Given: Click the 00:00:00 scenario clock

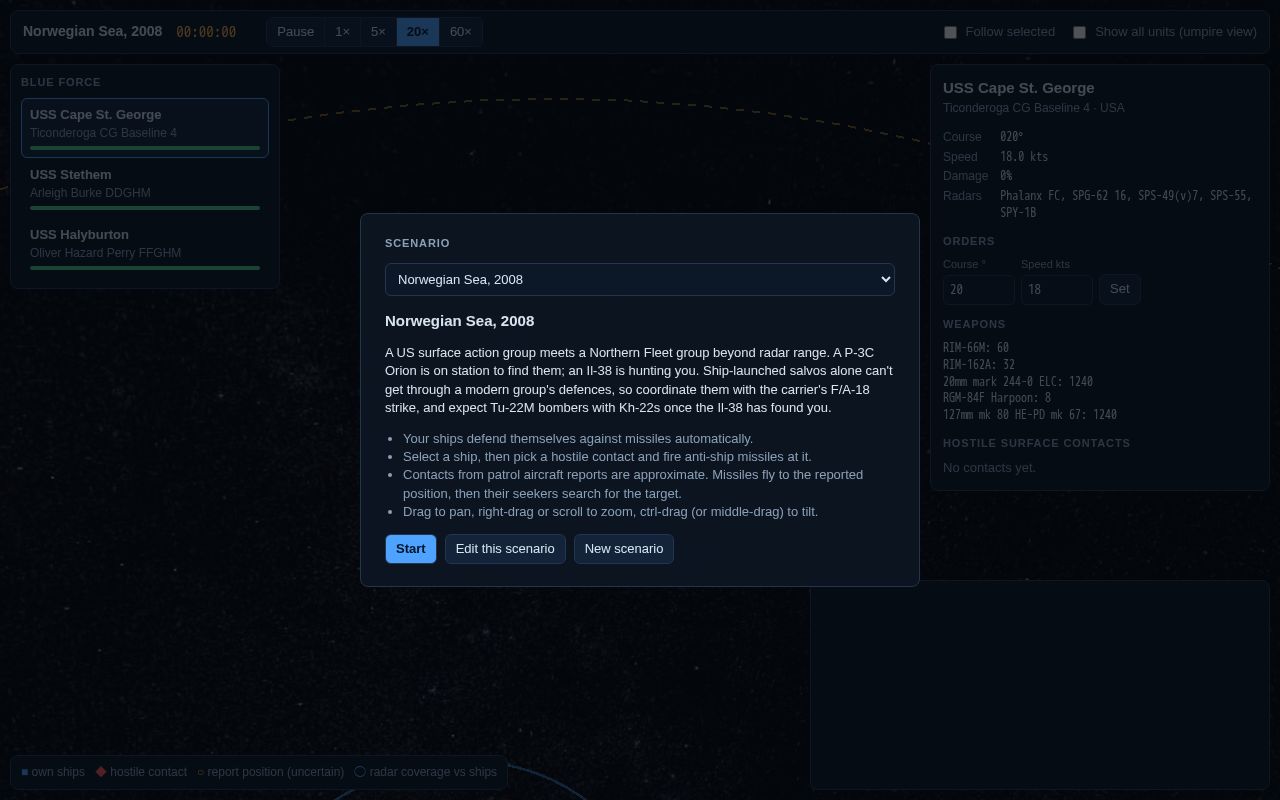Looking at the screenshot, I should (x=206, y=32).
